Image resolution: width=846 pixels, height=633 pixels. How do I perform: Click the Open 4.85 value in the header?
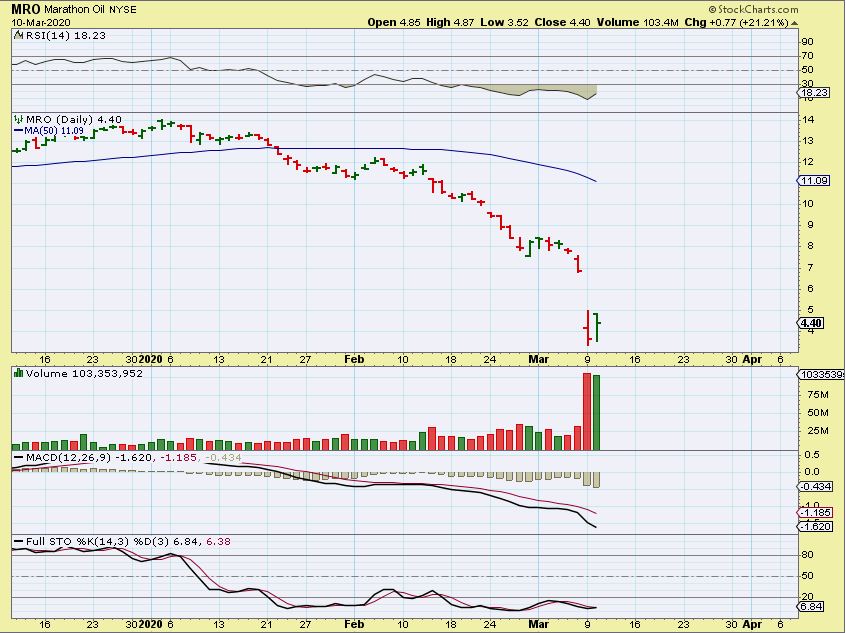coord(394,23)
